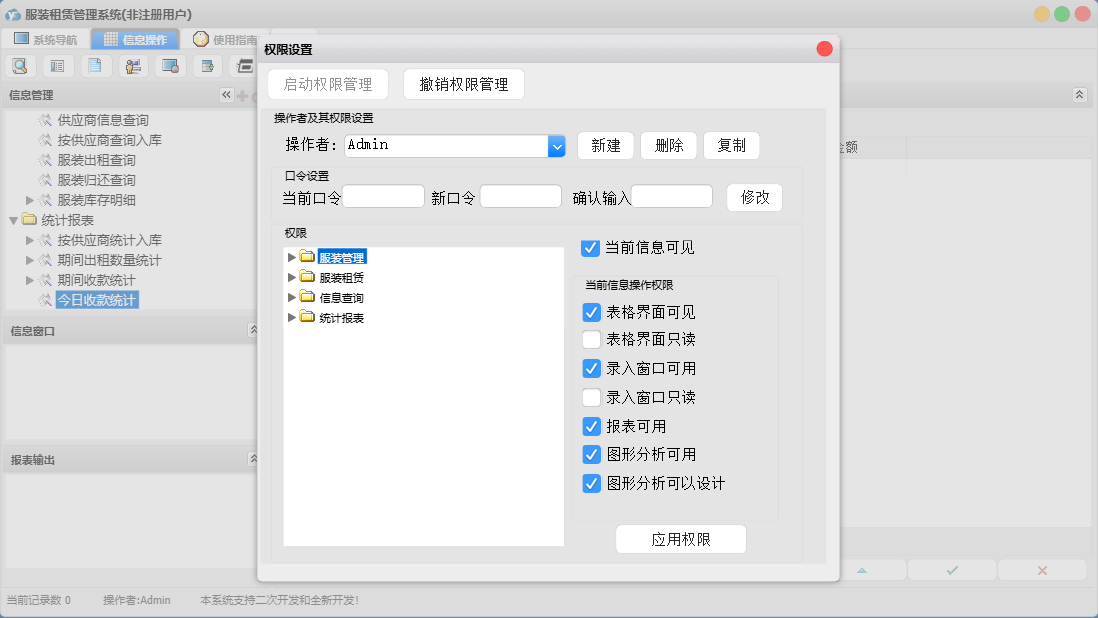
Task: Select 按供应商查询入库 in the sidebar tree
Action: (109, 140)
